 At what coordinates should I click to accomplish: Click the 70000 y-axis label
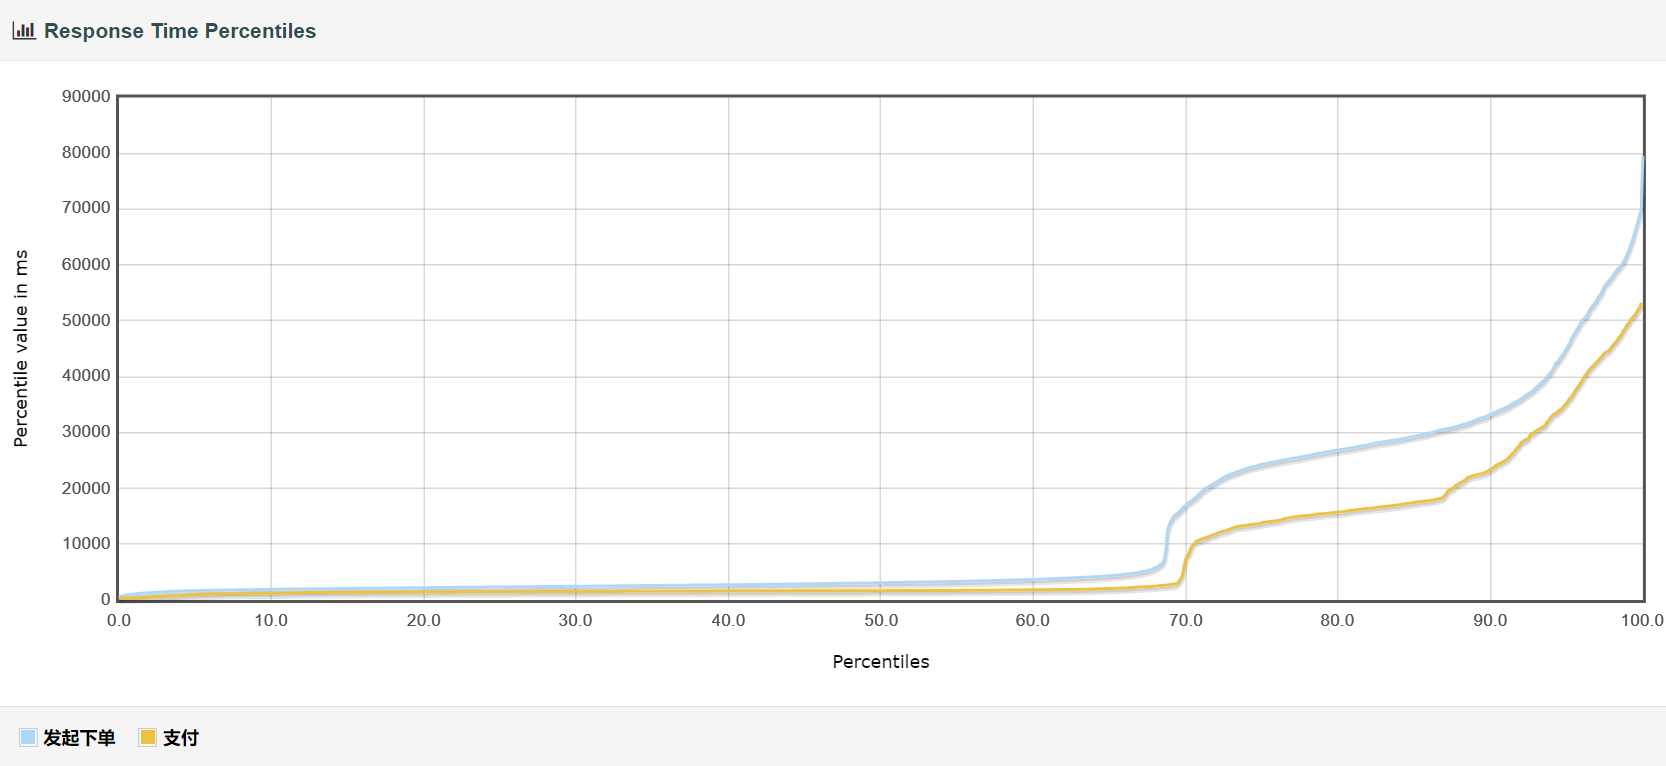[x=86, y=208]
